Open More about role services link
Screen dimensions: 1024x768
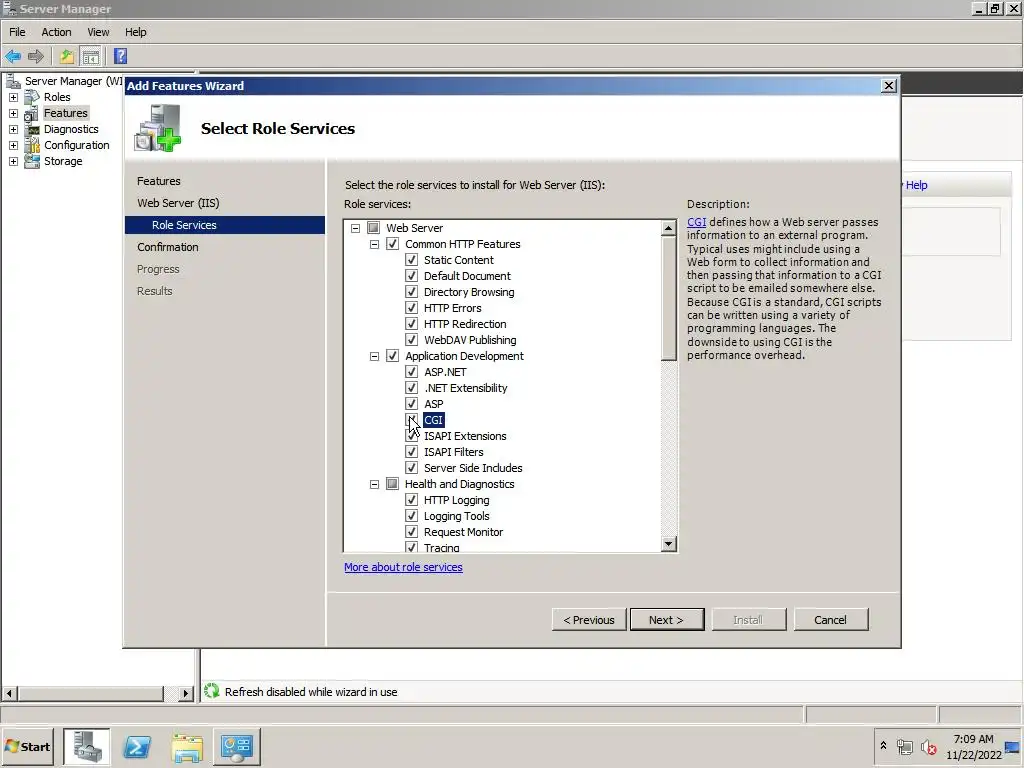[403, 567]
